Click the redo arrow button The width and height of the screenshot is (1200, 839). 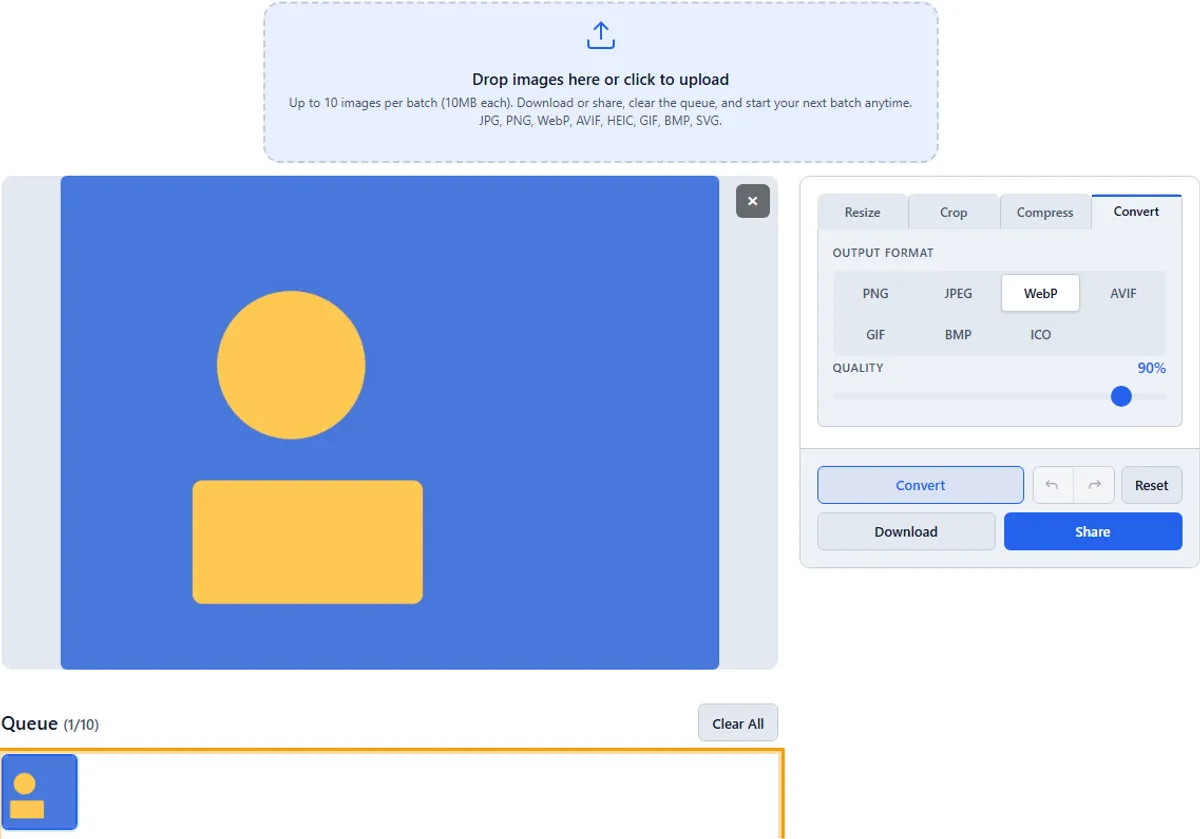click(1094, 485)
